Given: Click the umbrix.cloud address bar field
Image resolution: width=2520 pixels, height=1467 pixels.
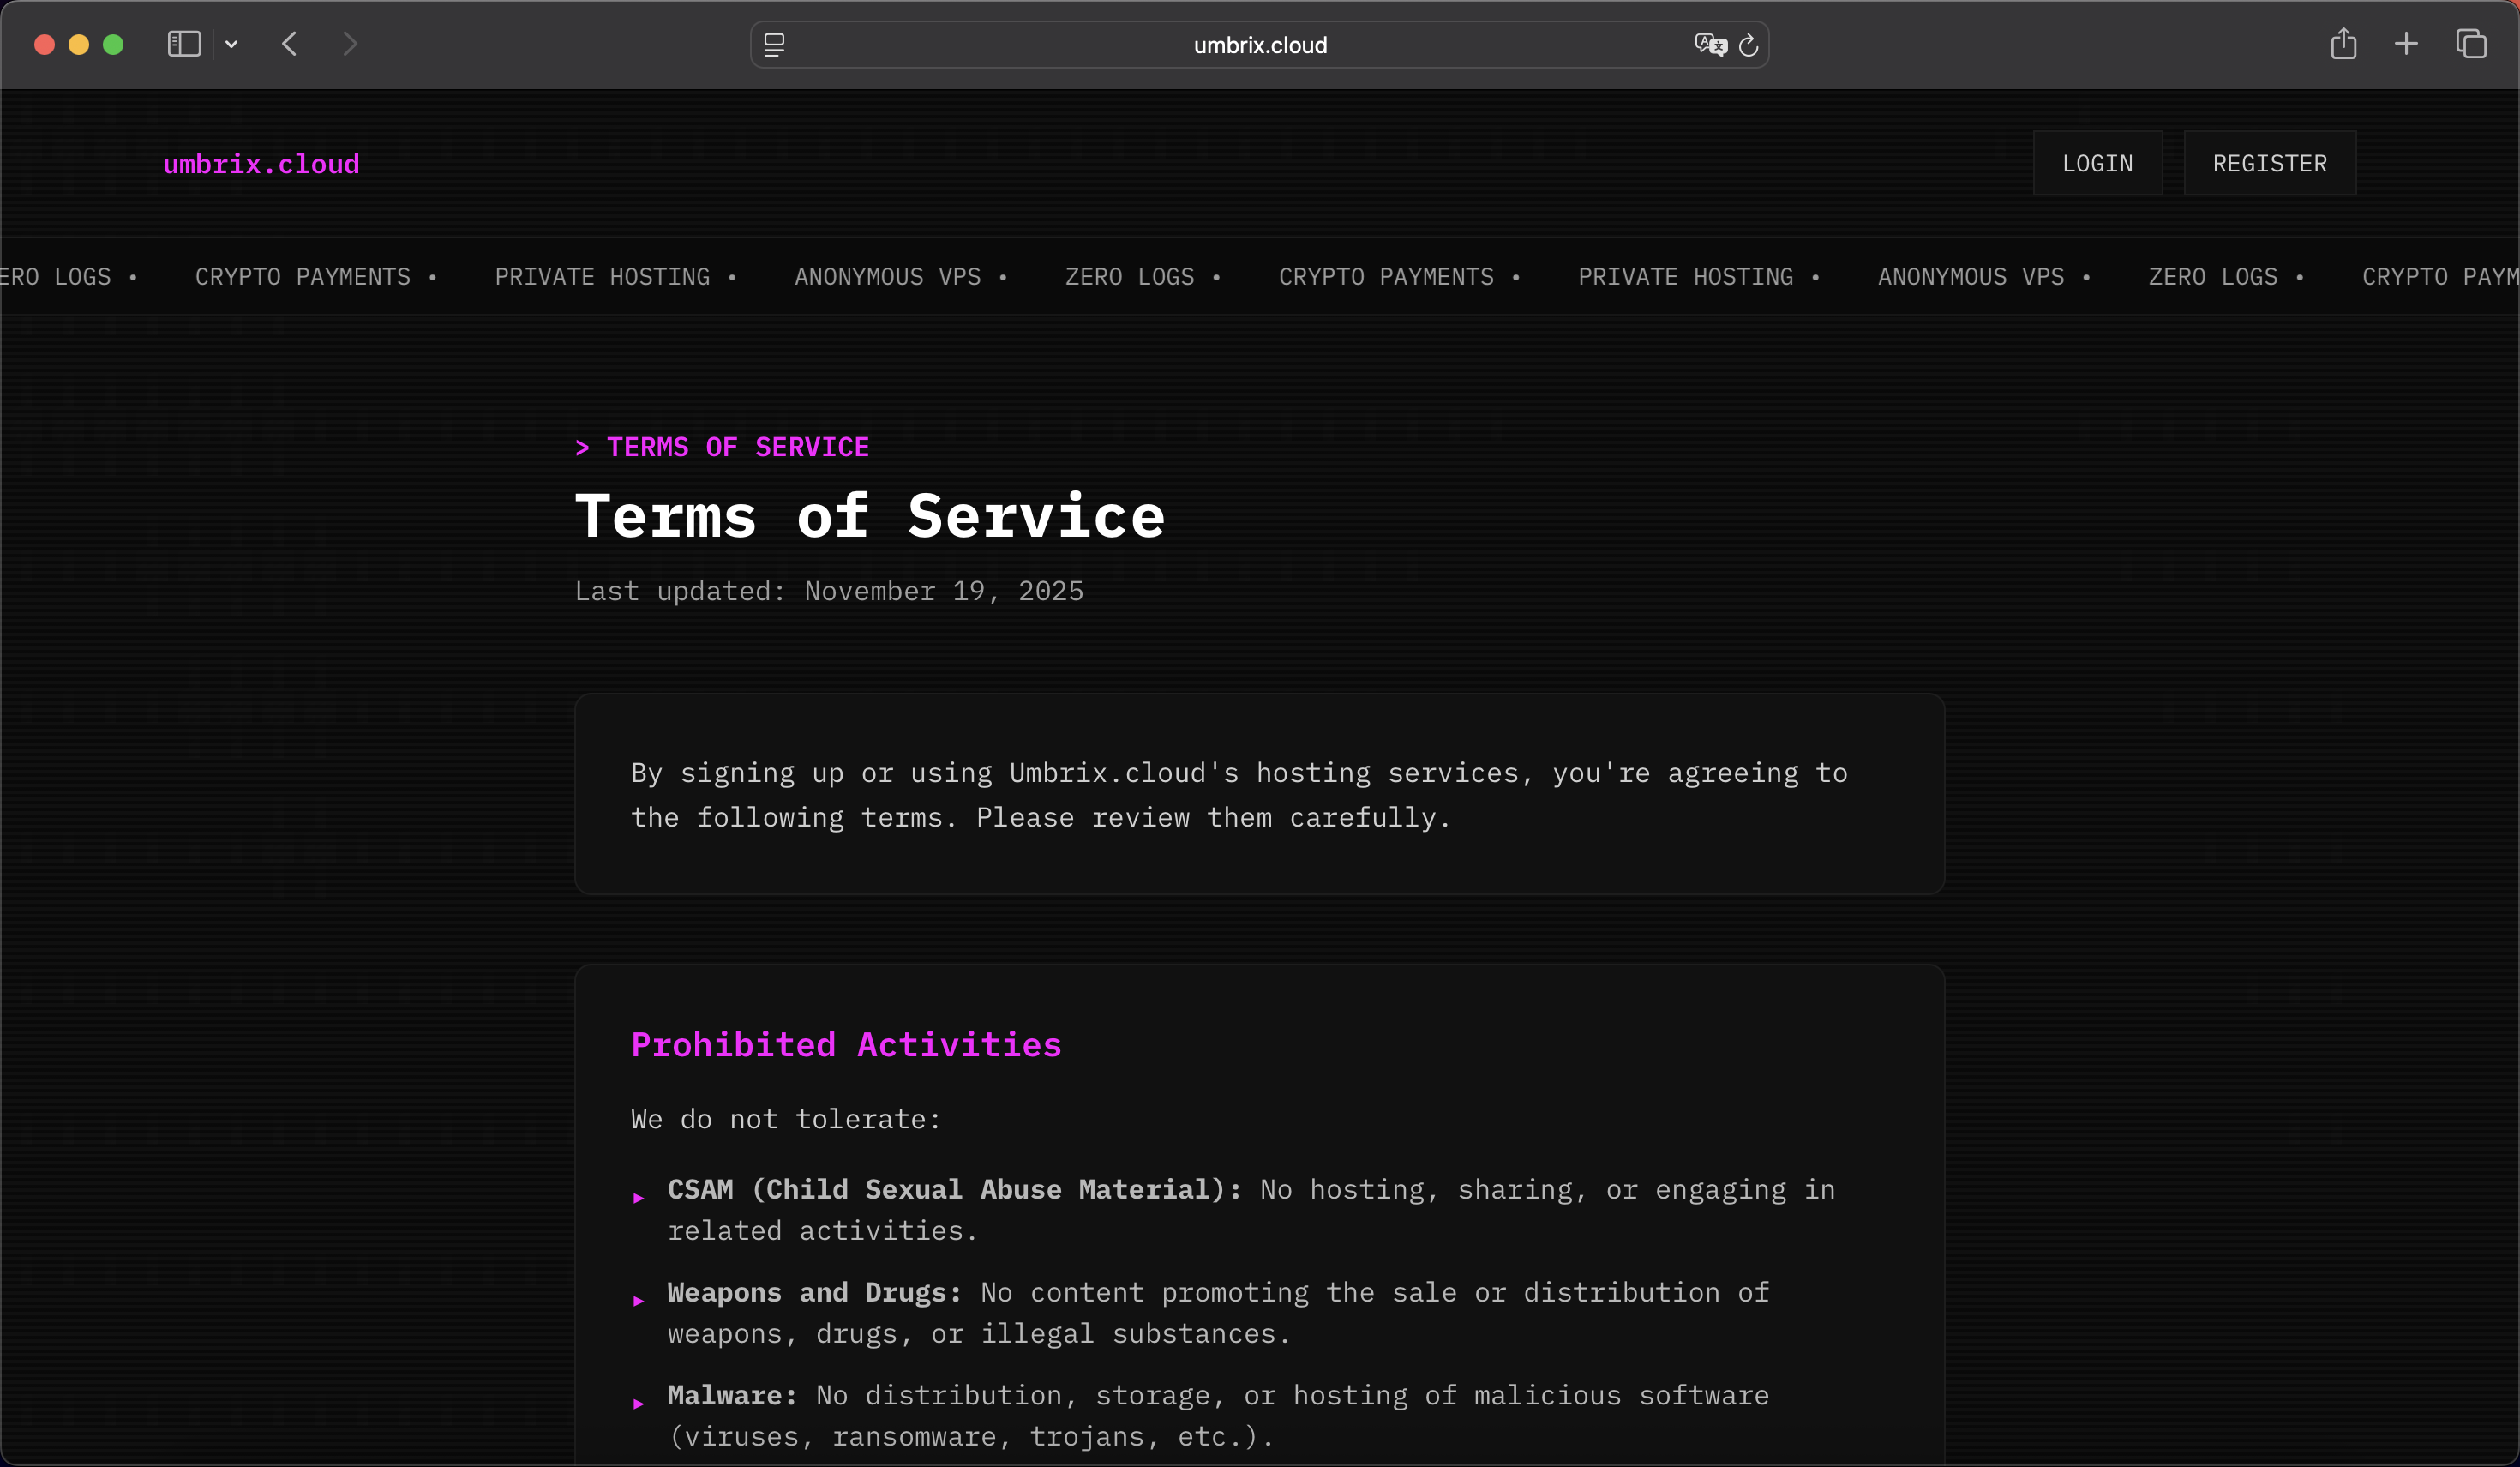Looking at the screenshot, I should click(1259, 45).
